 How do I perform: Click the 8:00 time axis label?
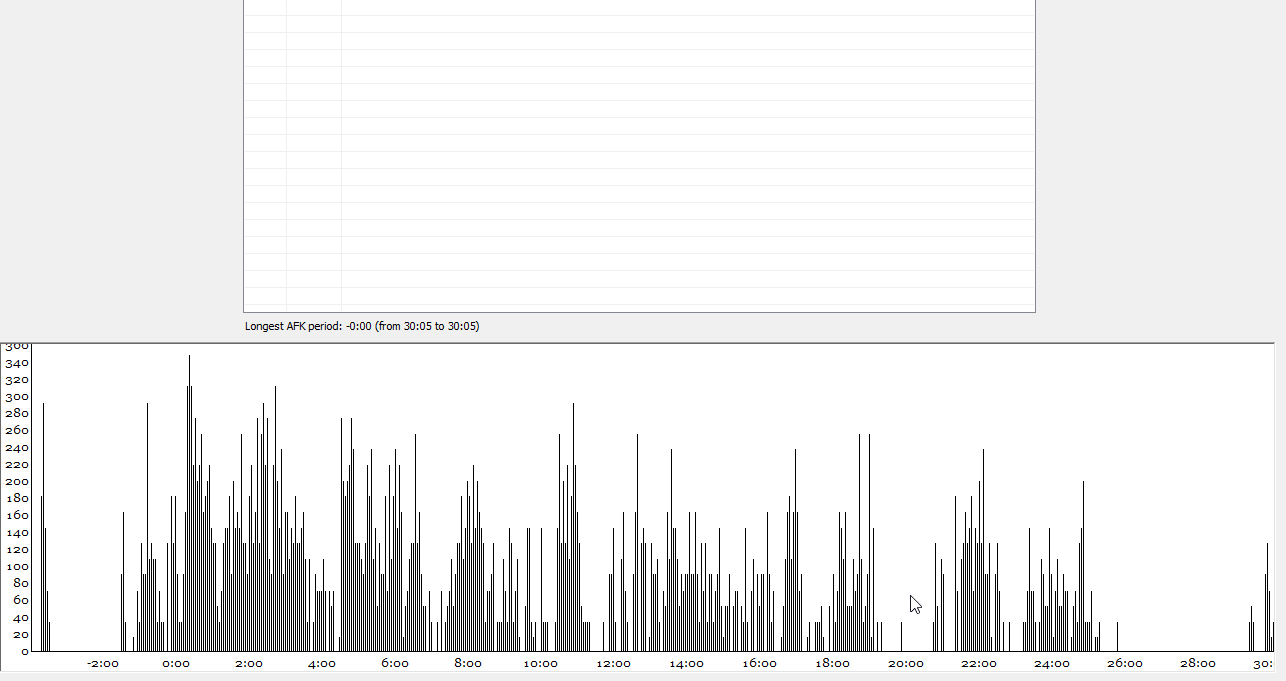point(468,663)
